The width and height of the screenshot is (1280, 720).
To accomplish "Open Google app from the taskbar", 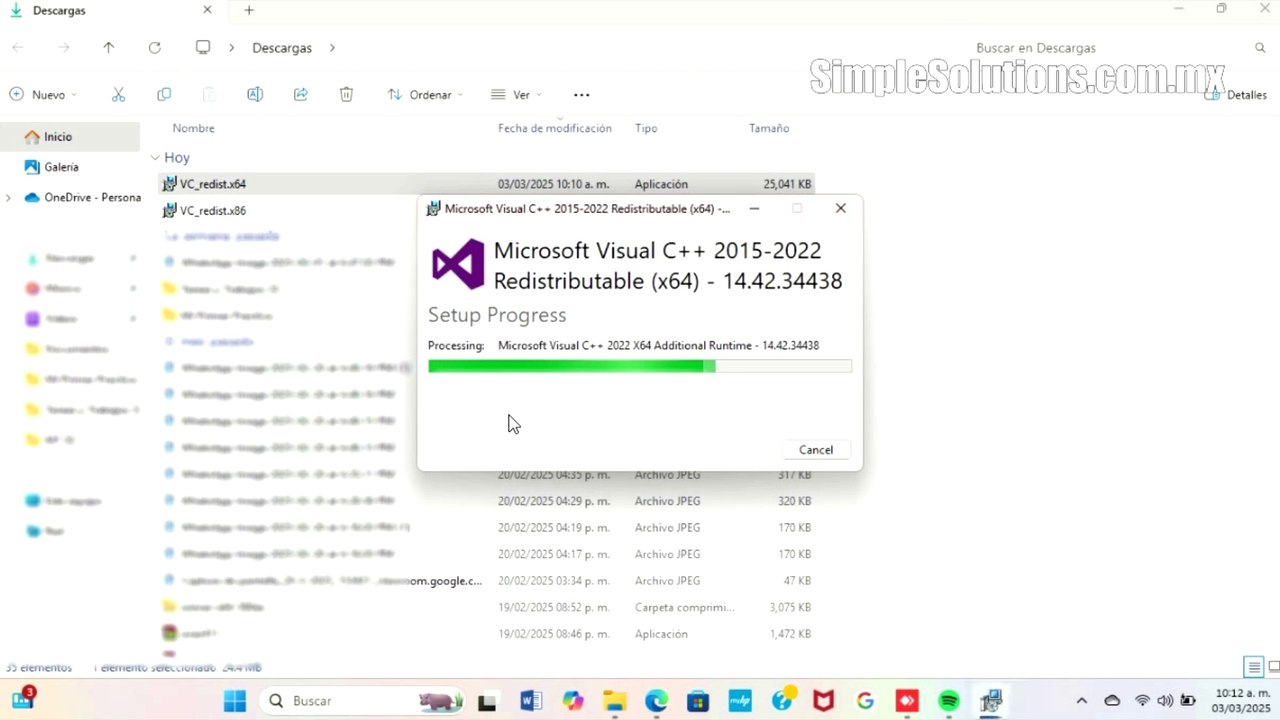I will (x=865, y=701).
